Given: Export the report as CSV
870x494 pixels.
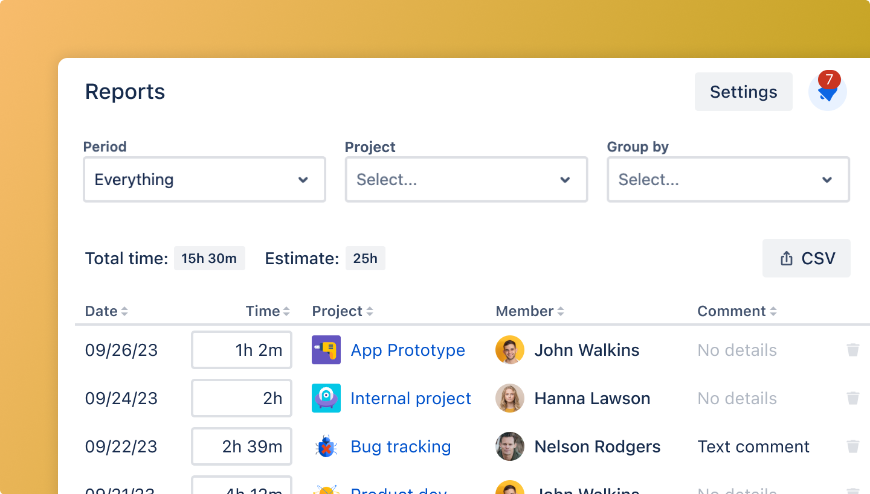Looking at the screenshot, I should click(806, 258).
